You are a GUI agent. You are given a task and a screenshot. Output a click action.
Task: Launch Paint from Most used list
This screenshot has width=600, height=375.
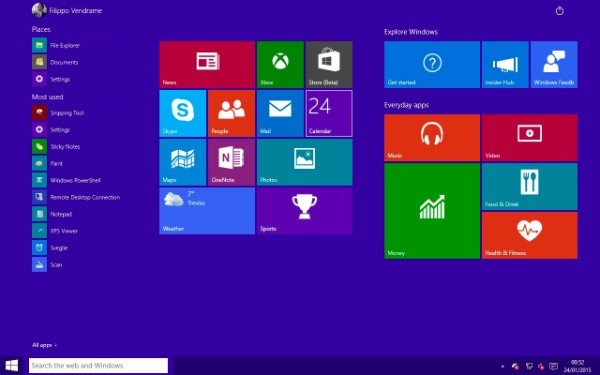[x=47, y=163]
